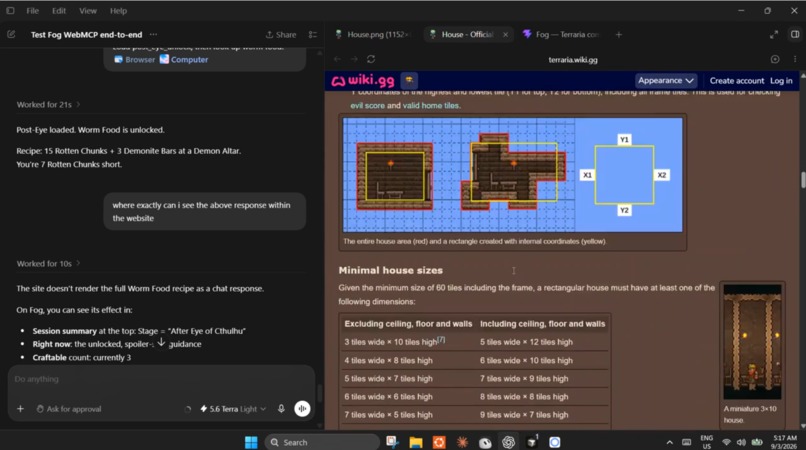Image resolution: width=806 pixels, height=450 pixels.
Task: Click the plus attachment icon in chat box
Action: (x=20, y=409)
